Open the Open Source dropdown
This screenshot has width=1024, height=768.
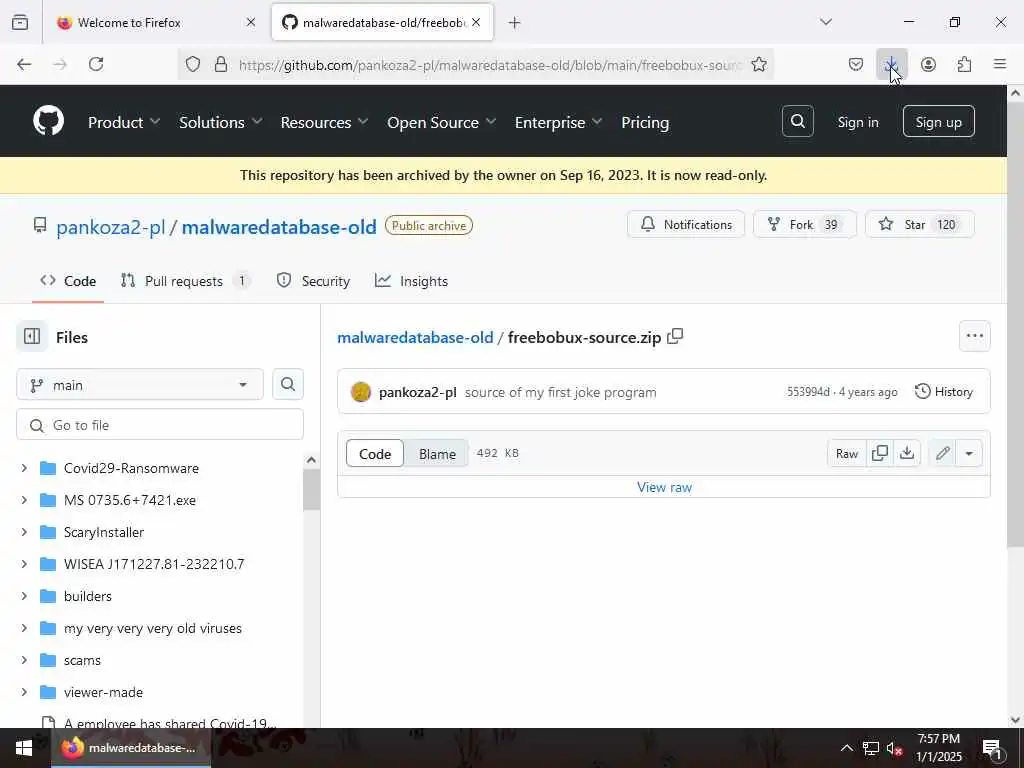(441, 122)
